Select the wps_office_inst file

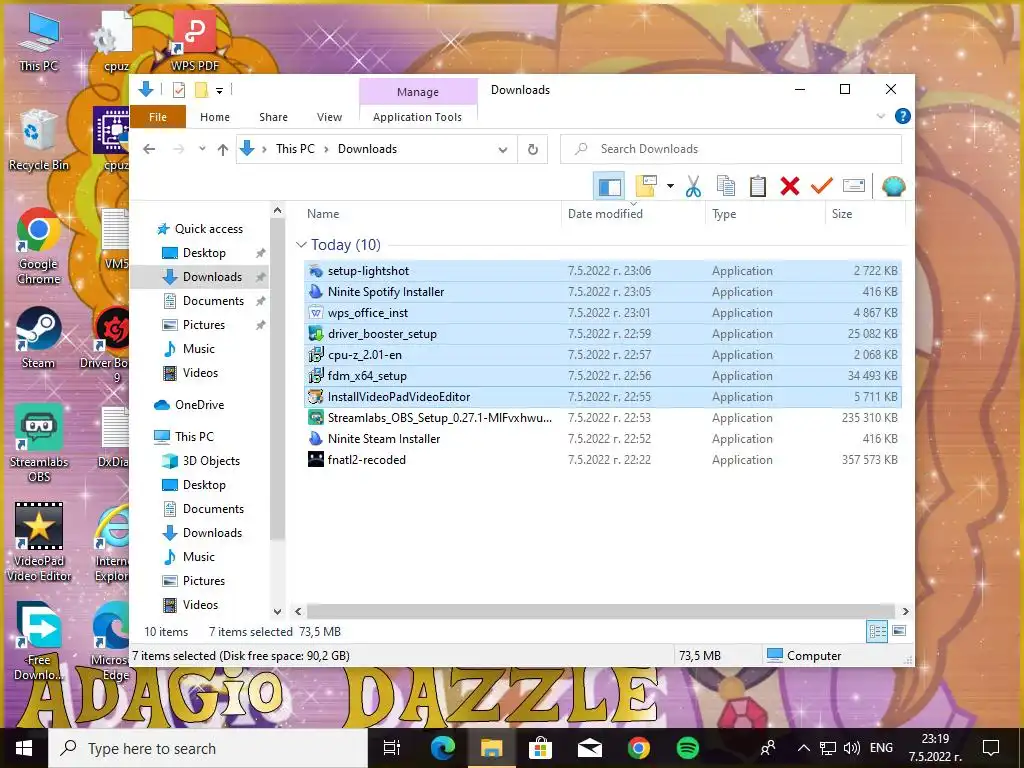tap(603, 312)
